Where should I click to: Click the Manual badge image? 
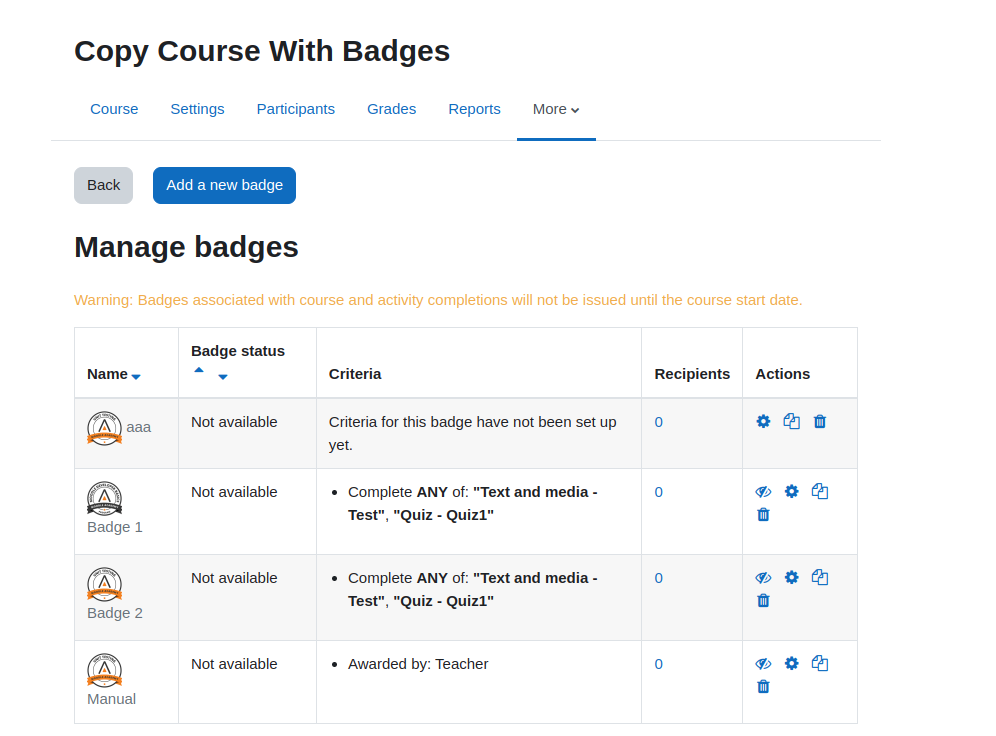tap(104, 671)
